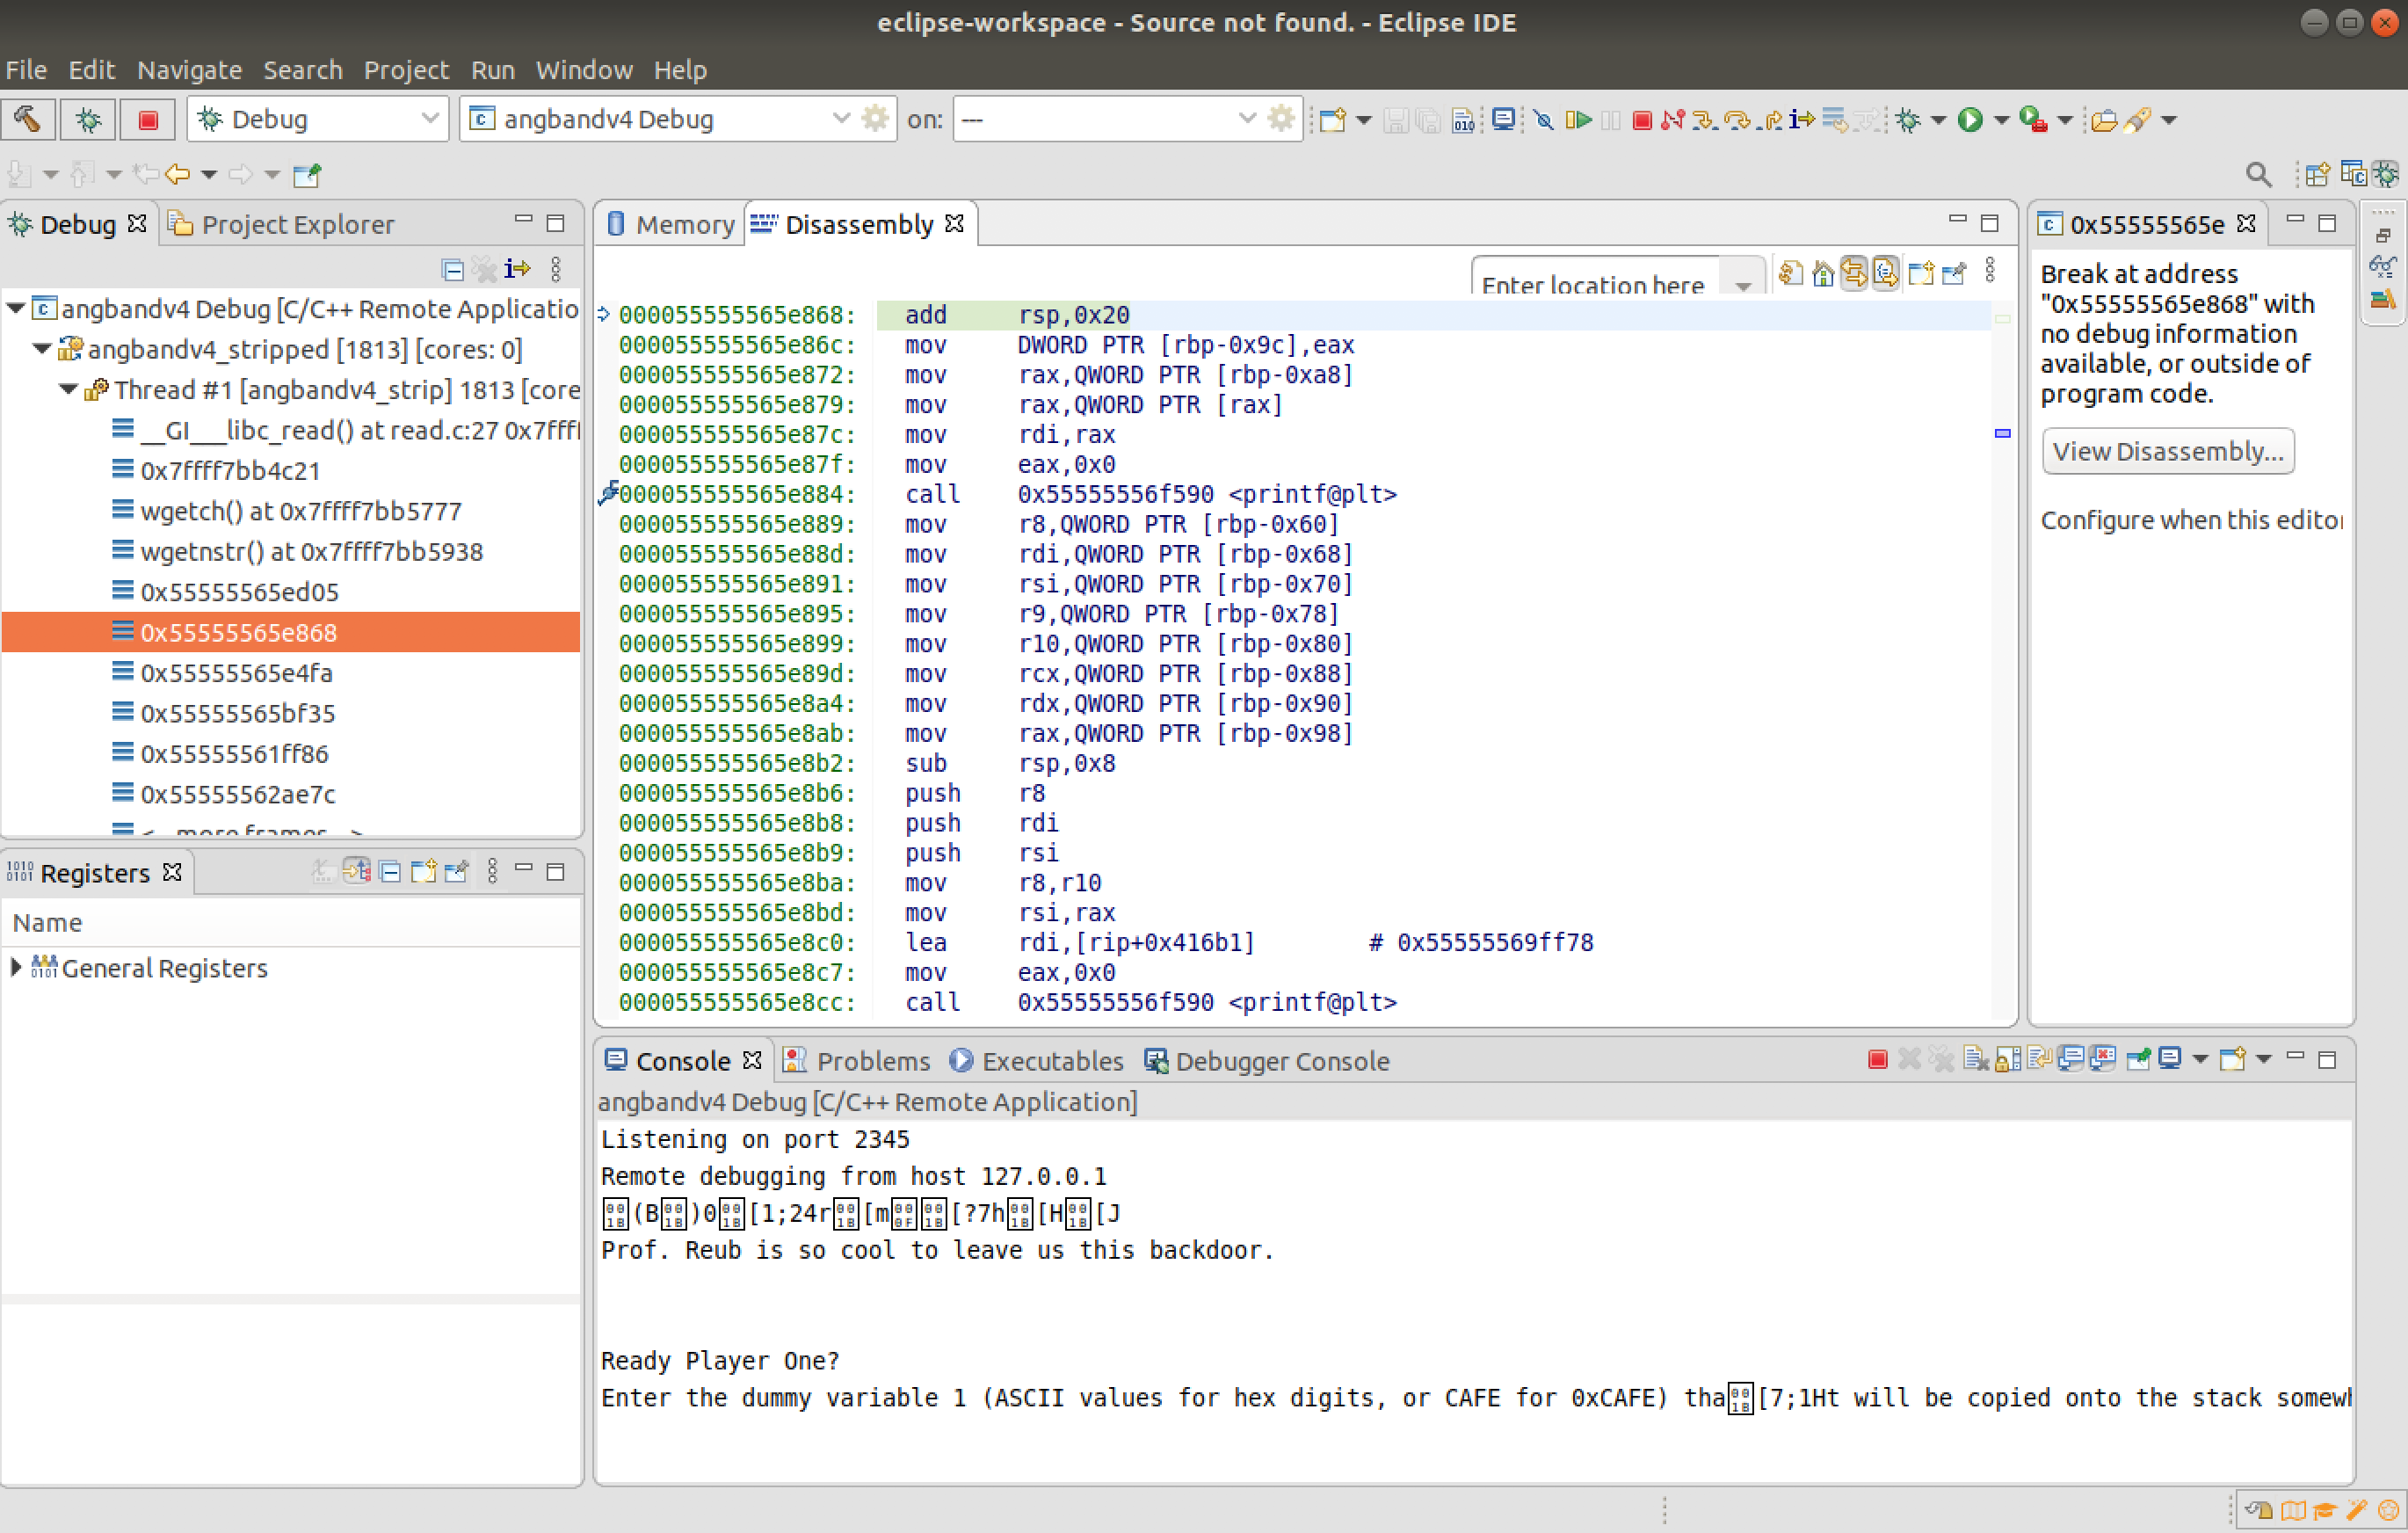Toggle Instruction Stepping Mode
This screenshot has width=2408, height=1533.
point(1802,120)
